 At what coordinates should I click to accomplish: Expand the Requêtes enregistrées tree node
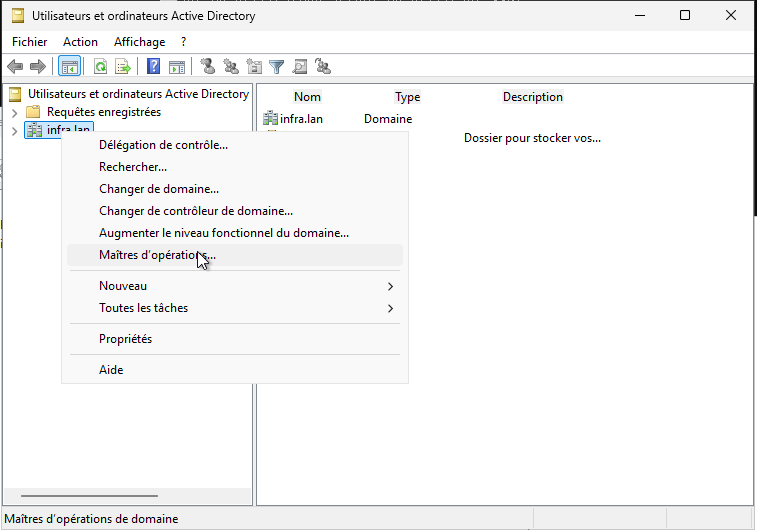[14, 112]
